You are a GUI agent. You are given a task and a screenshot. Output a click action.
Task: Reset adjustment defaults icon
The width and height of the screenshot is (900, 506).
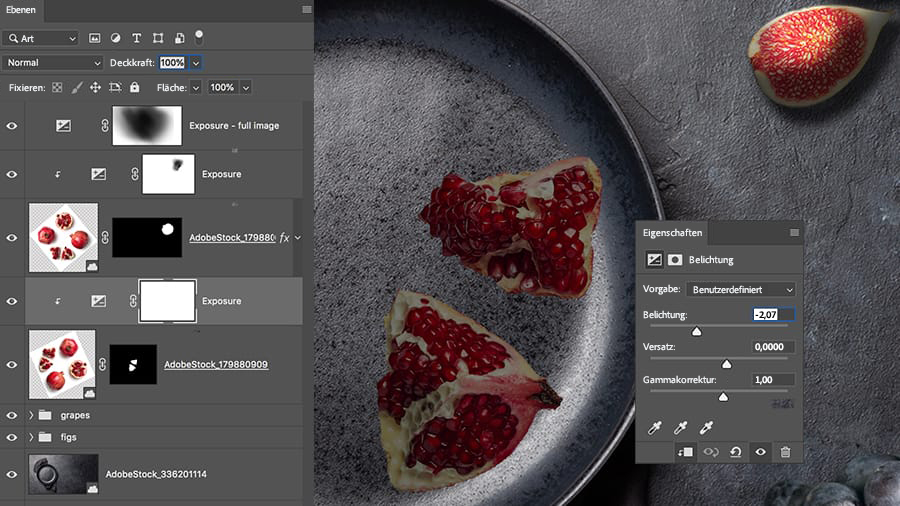point(735,452)
